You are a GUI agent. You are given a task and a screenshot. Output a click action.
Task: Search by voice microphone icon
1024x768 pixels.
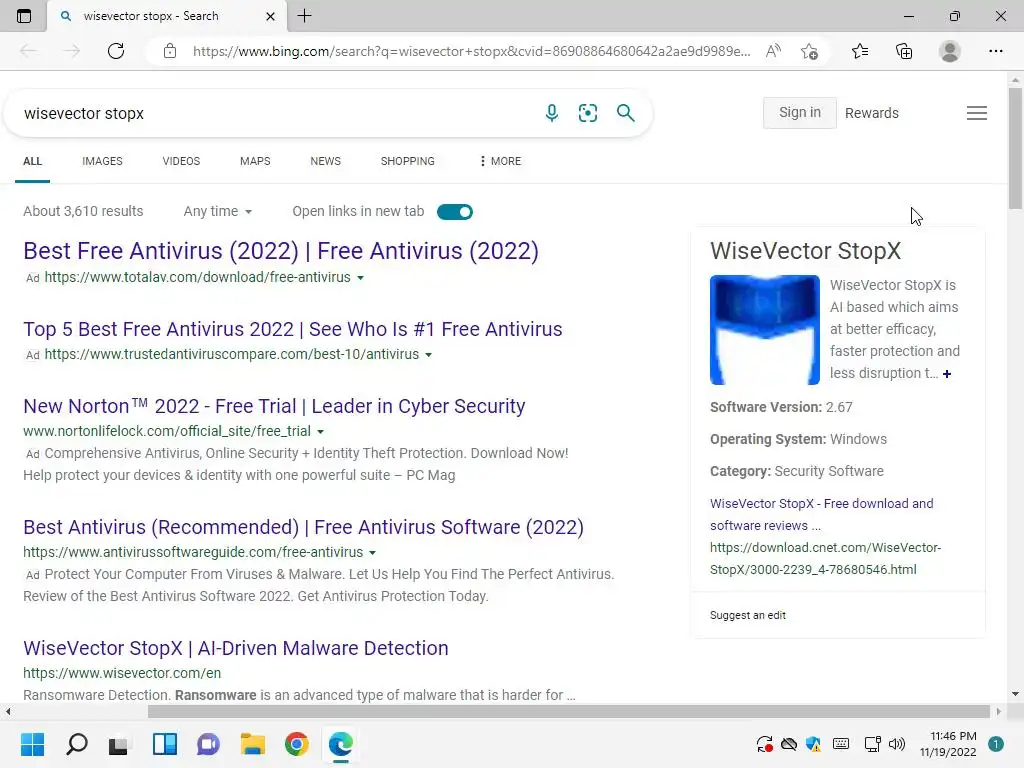[x=552, y=113]
